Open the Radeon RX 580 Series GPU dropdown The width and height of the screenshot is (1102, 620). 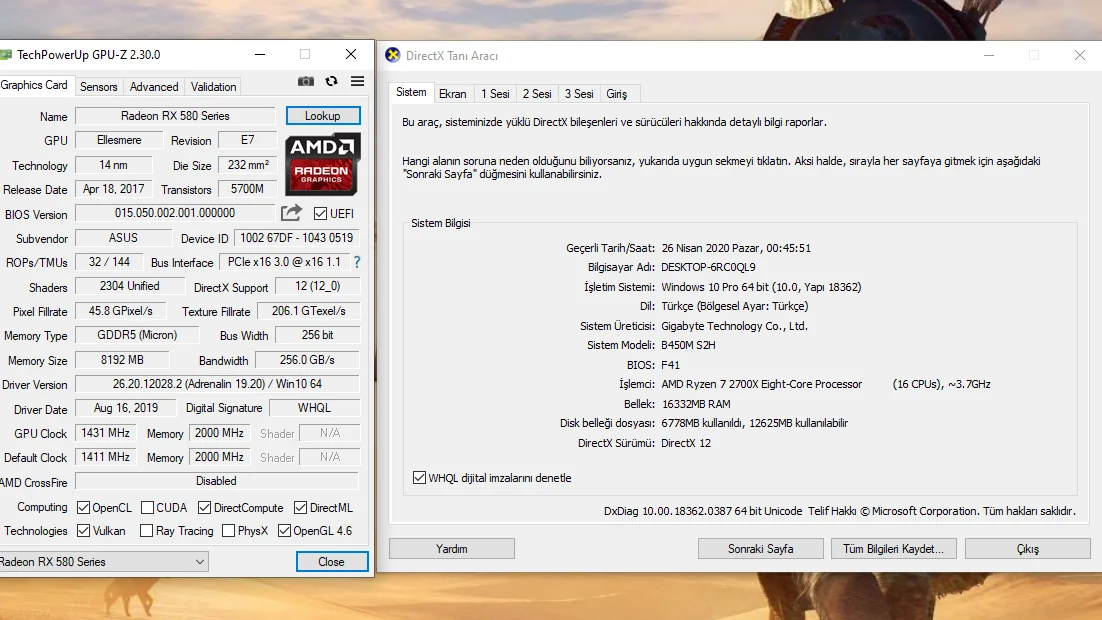(x=104, y=562)
